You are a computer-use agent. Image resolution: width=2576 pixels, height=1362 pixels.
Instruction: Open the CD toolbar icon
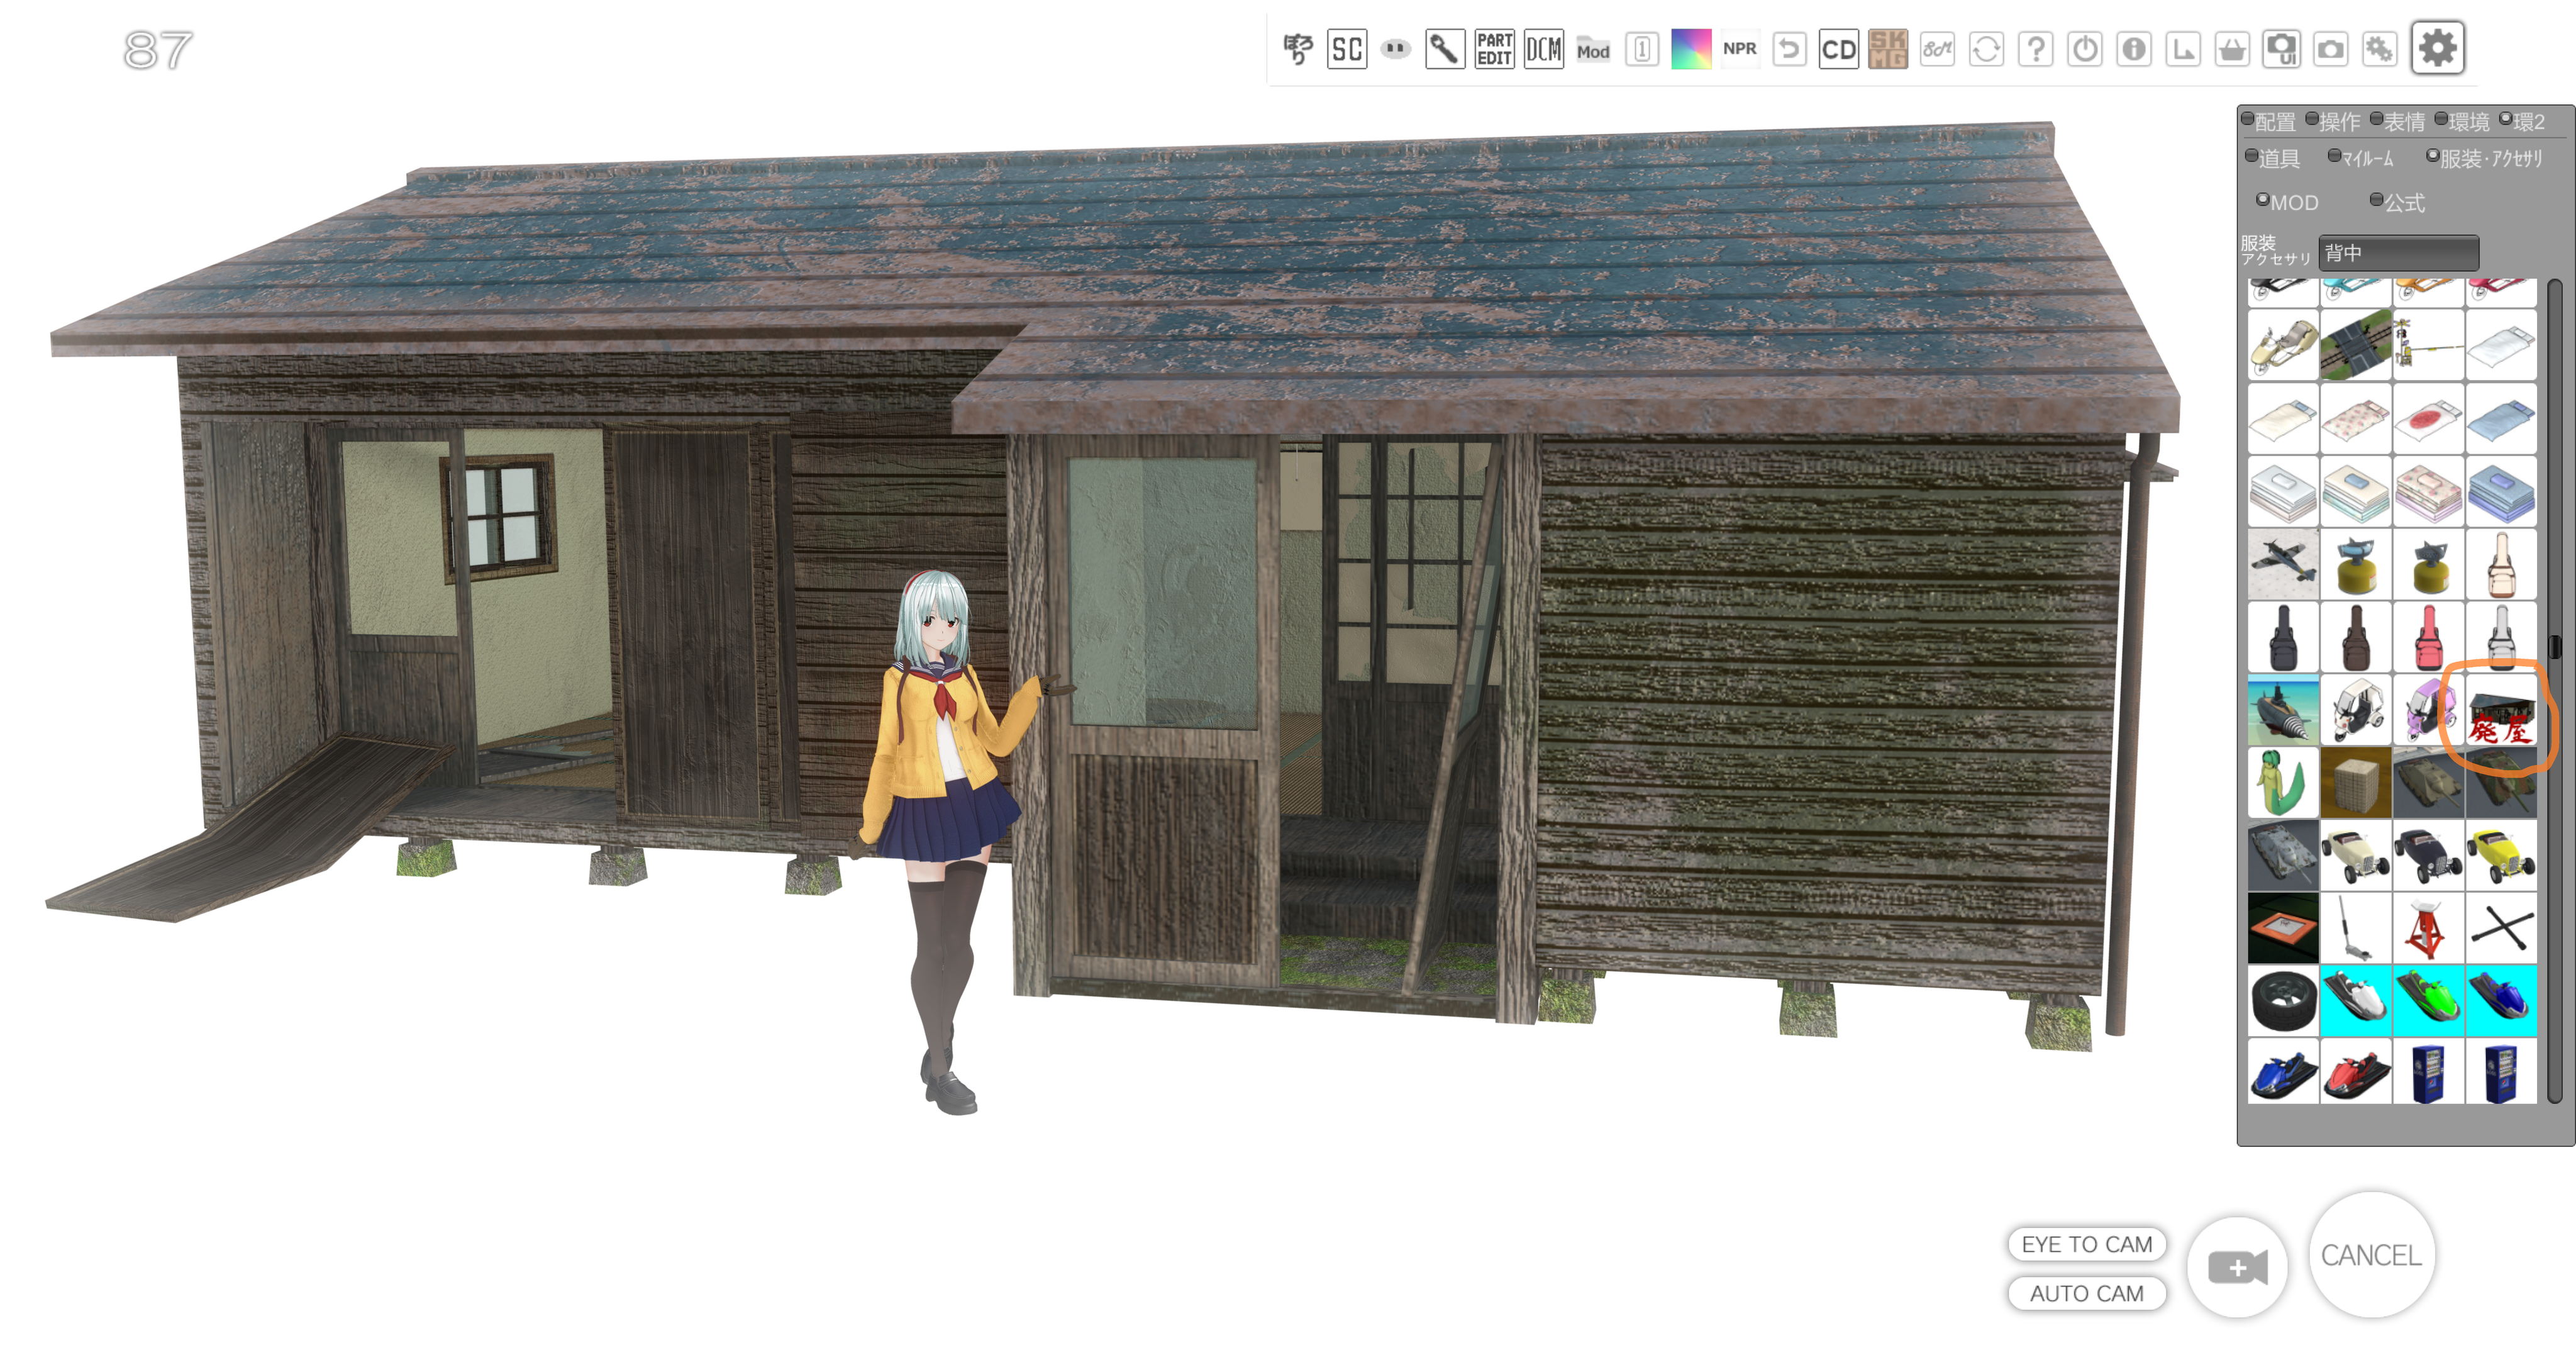coord(1838,49)
